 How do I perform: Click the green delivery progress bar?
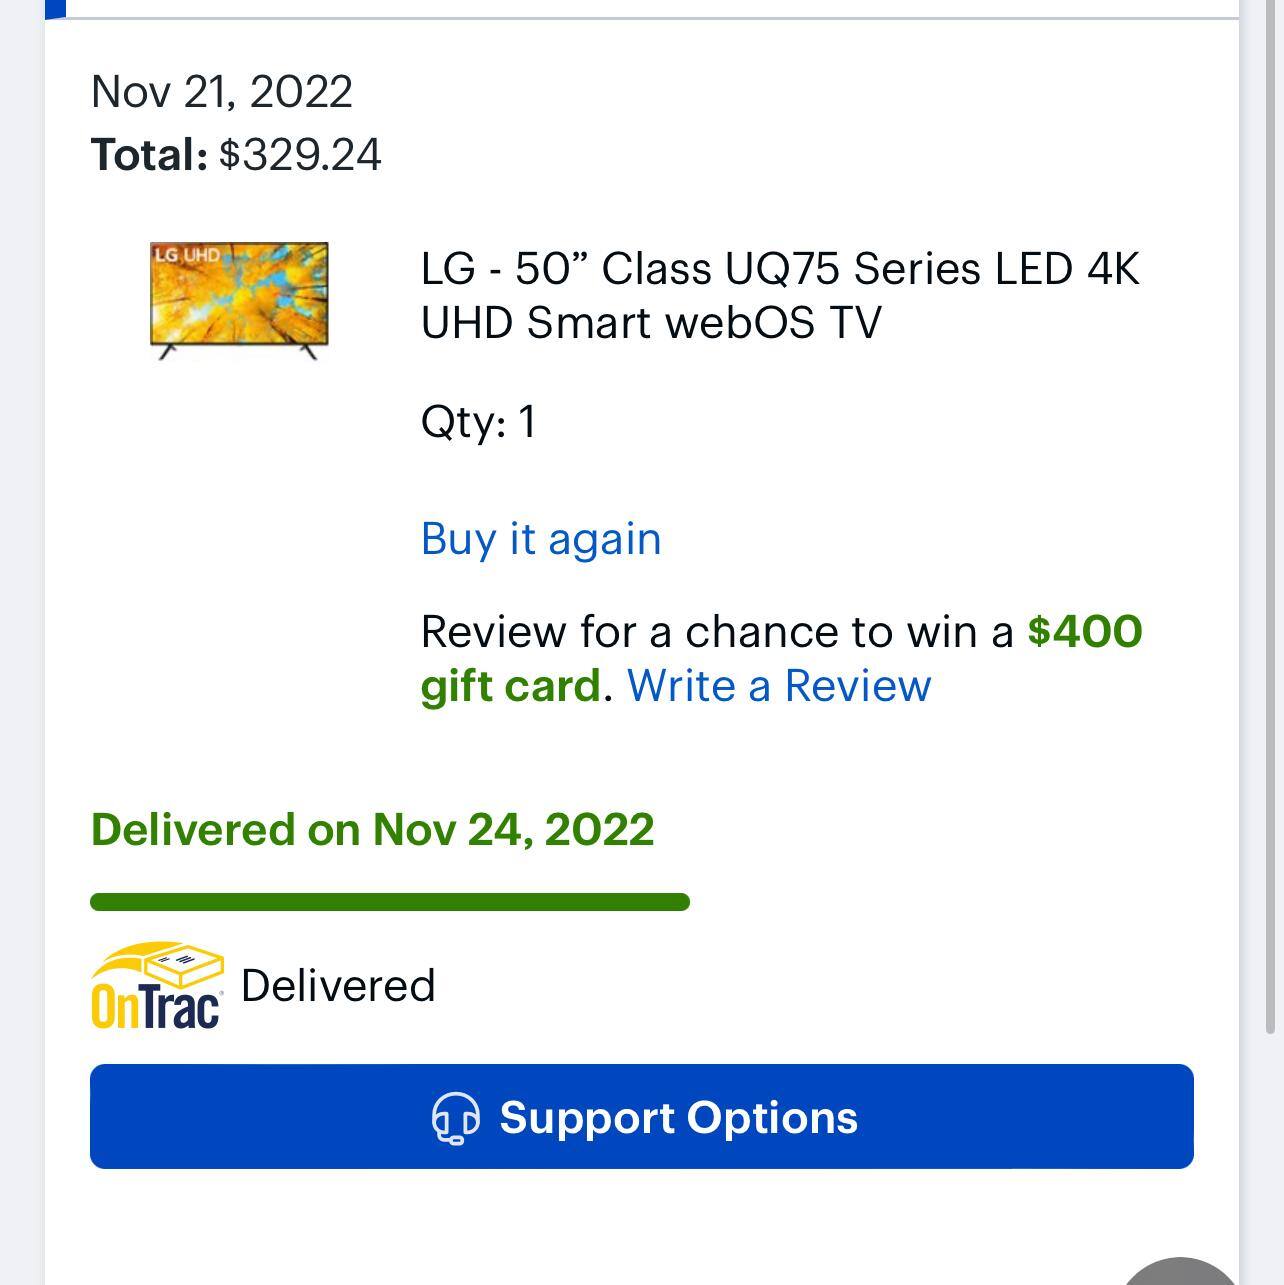(x=390, y=901)
